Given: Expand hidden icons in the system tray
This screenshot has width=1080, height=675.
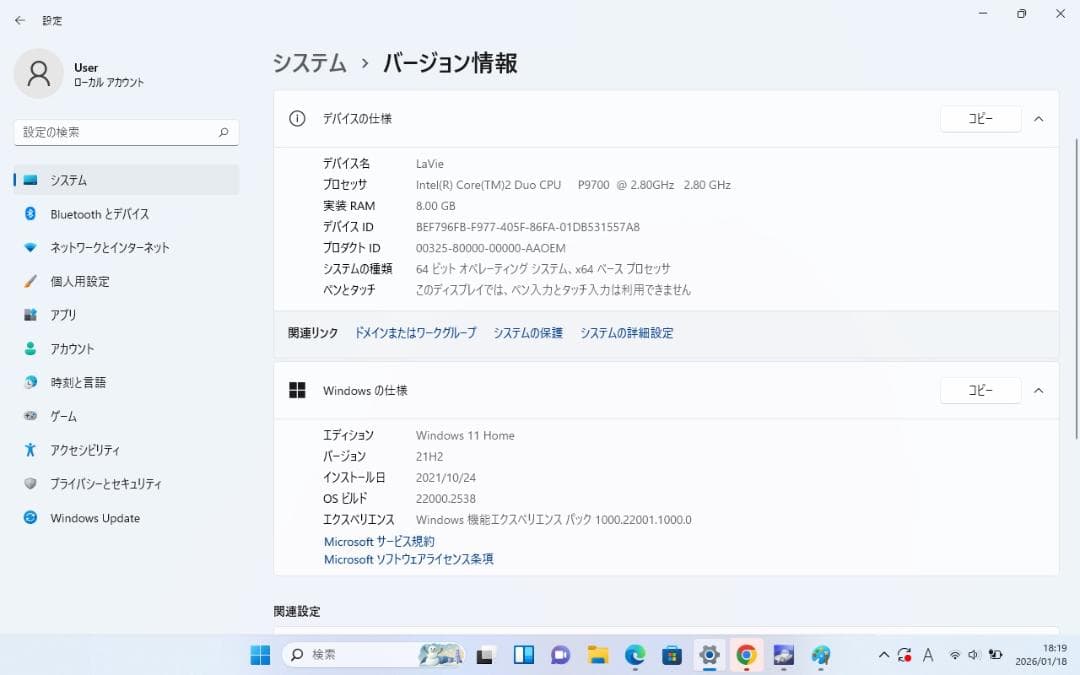Looking at the screenshot, I should (x=884, y=655).
